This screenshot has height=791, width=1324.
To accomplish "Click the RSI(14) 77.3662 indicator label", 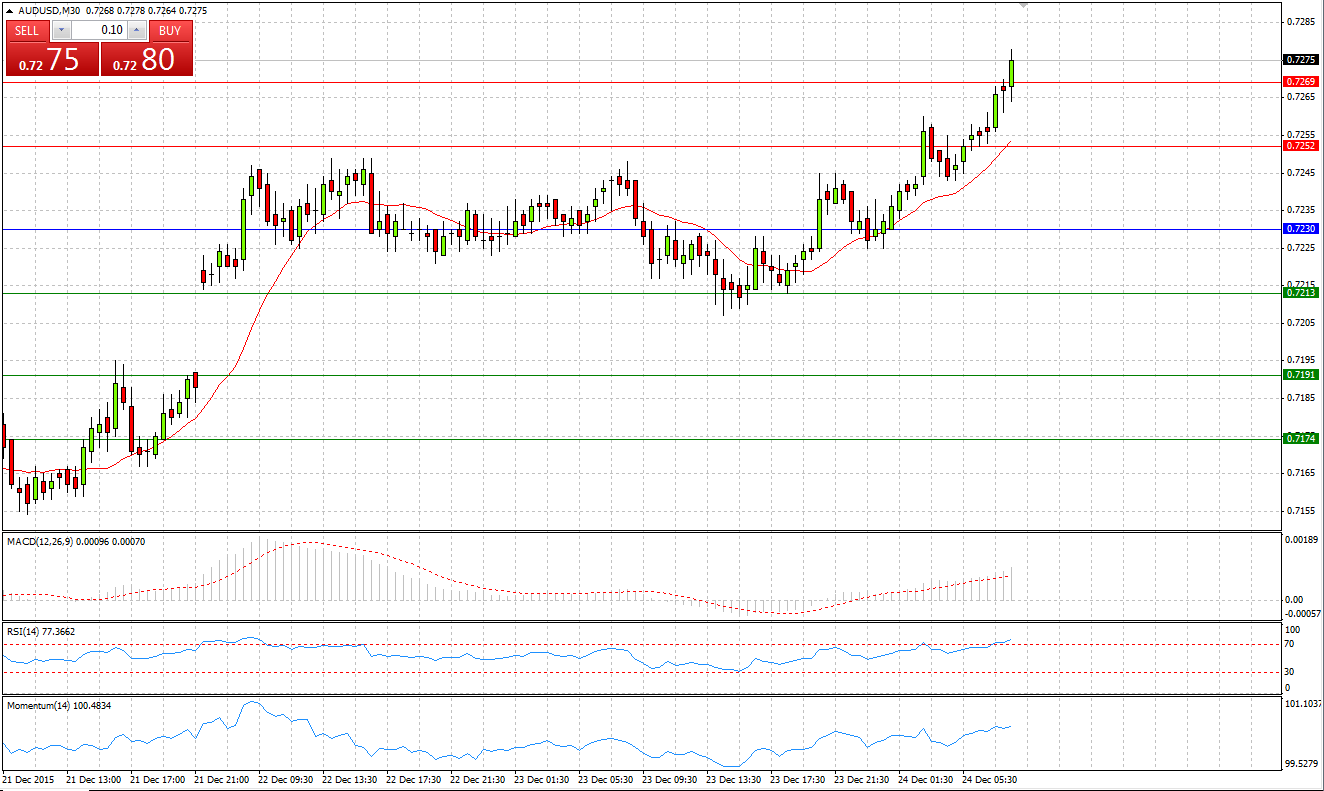I will coord(41,631).
